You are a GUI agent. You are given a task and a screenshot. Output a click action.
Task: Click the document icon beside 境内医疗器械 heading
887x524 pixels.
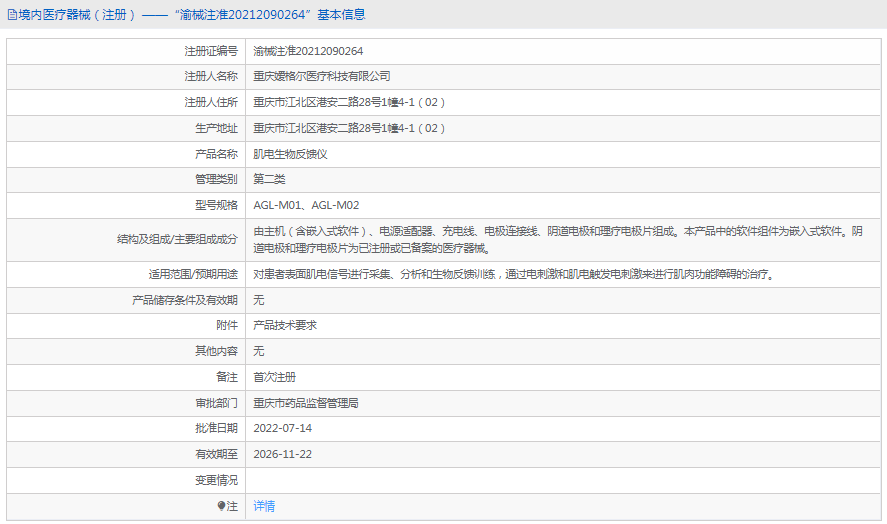pos(12,15)
